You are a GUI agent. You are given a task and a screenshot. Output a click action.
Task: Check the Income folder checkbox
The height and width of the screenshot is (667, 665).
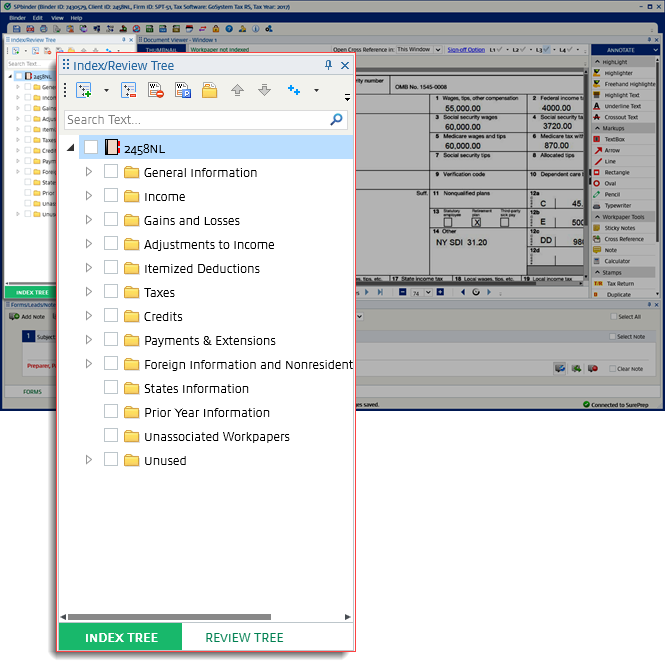coord(111,196)
